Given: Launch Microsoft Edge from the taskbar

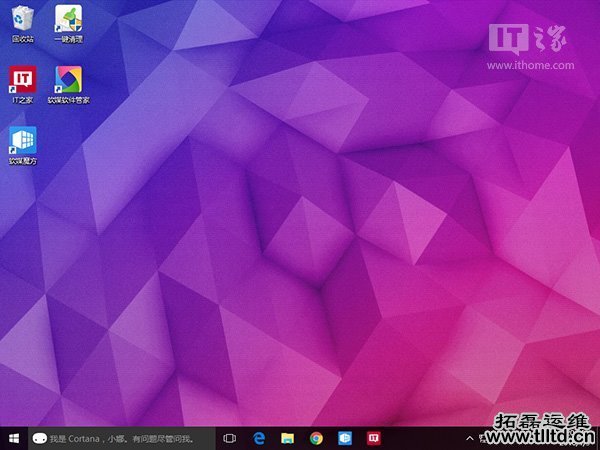Looking at the screenshot, I should coord(259,439).
